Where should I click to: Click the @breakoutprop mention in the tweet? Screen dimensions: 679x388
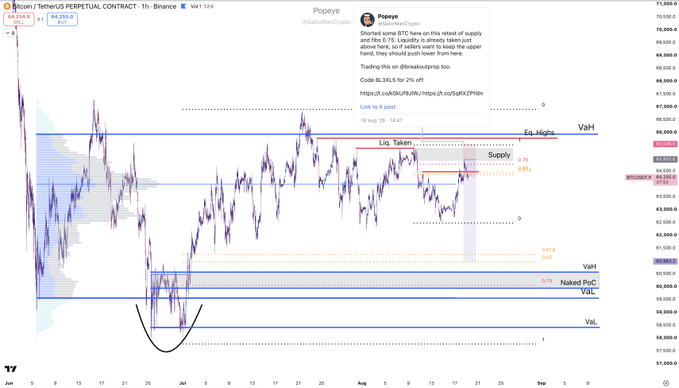pyautogui.click(x=419, y=67)
